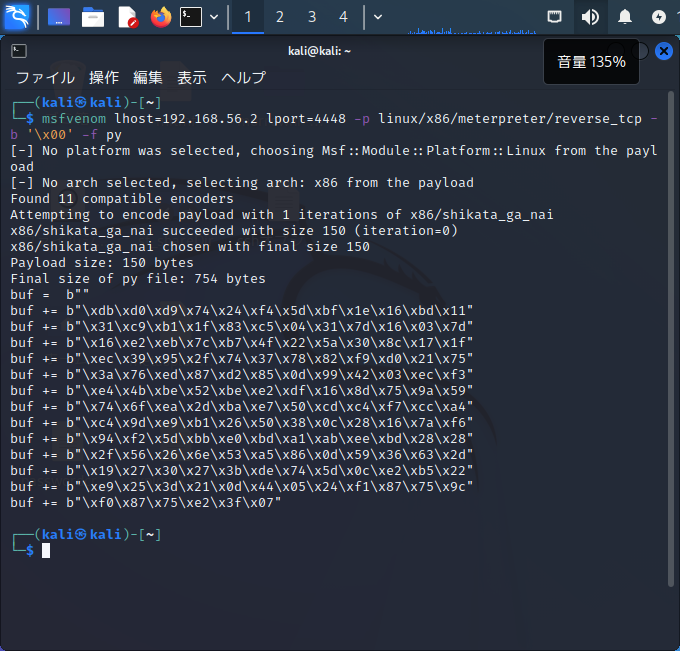Open the ファイル menu
This screenshot has height=651, width=680.
tap(46, 78)
